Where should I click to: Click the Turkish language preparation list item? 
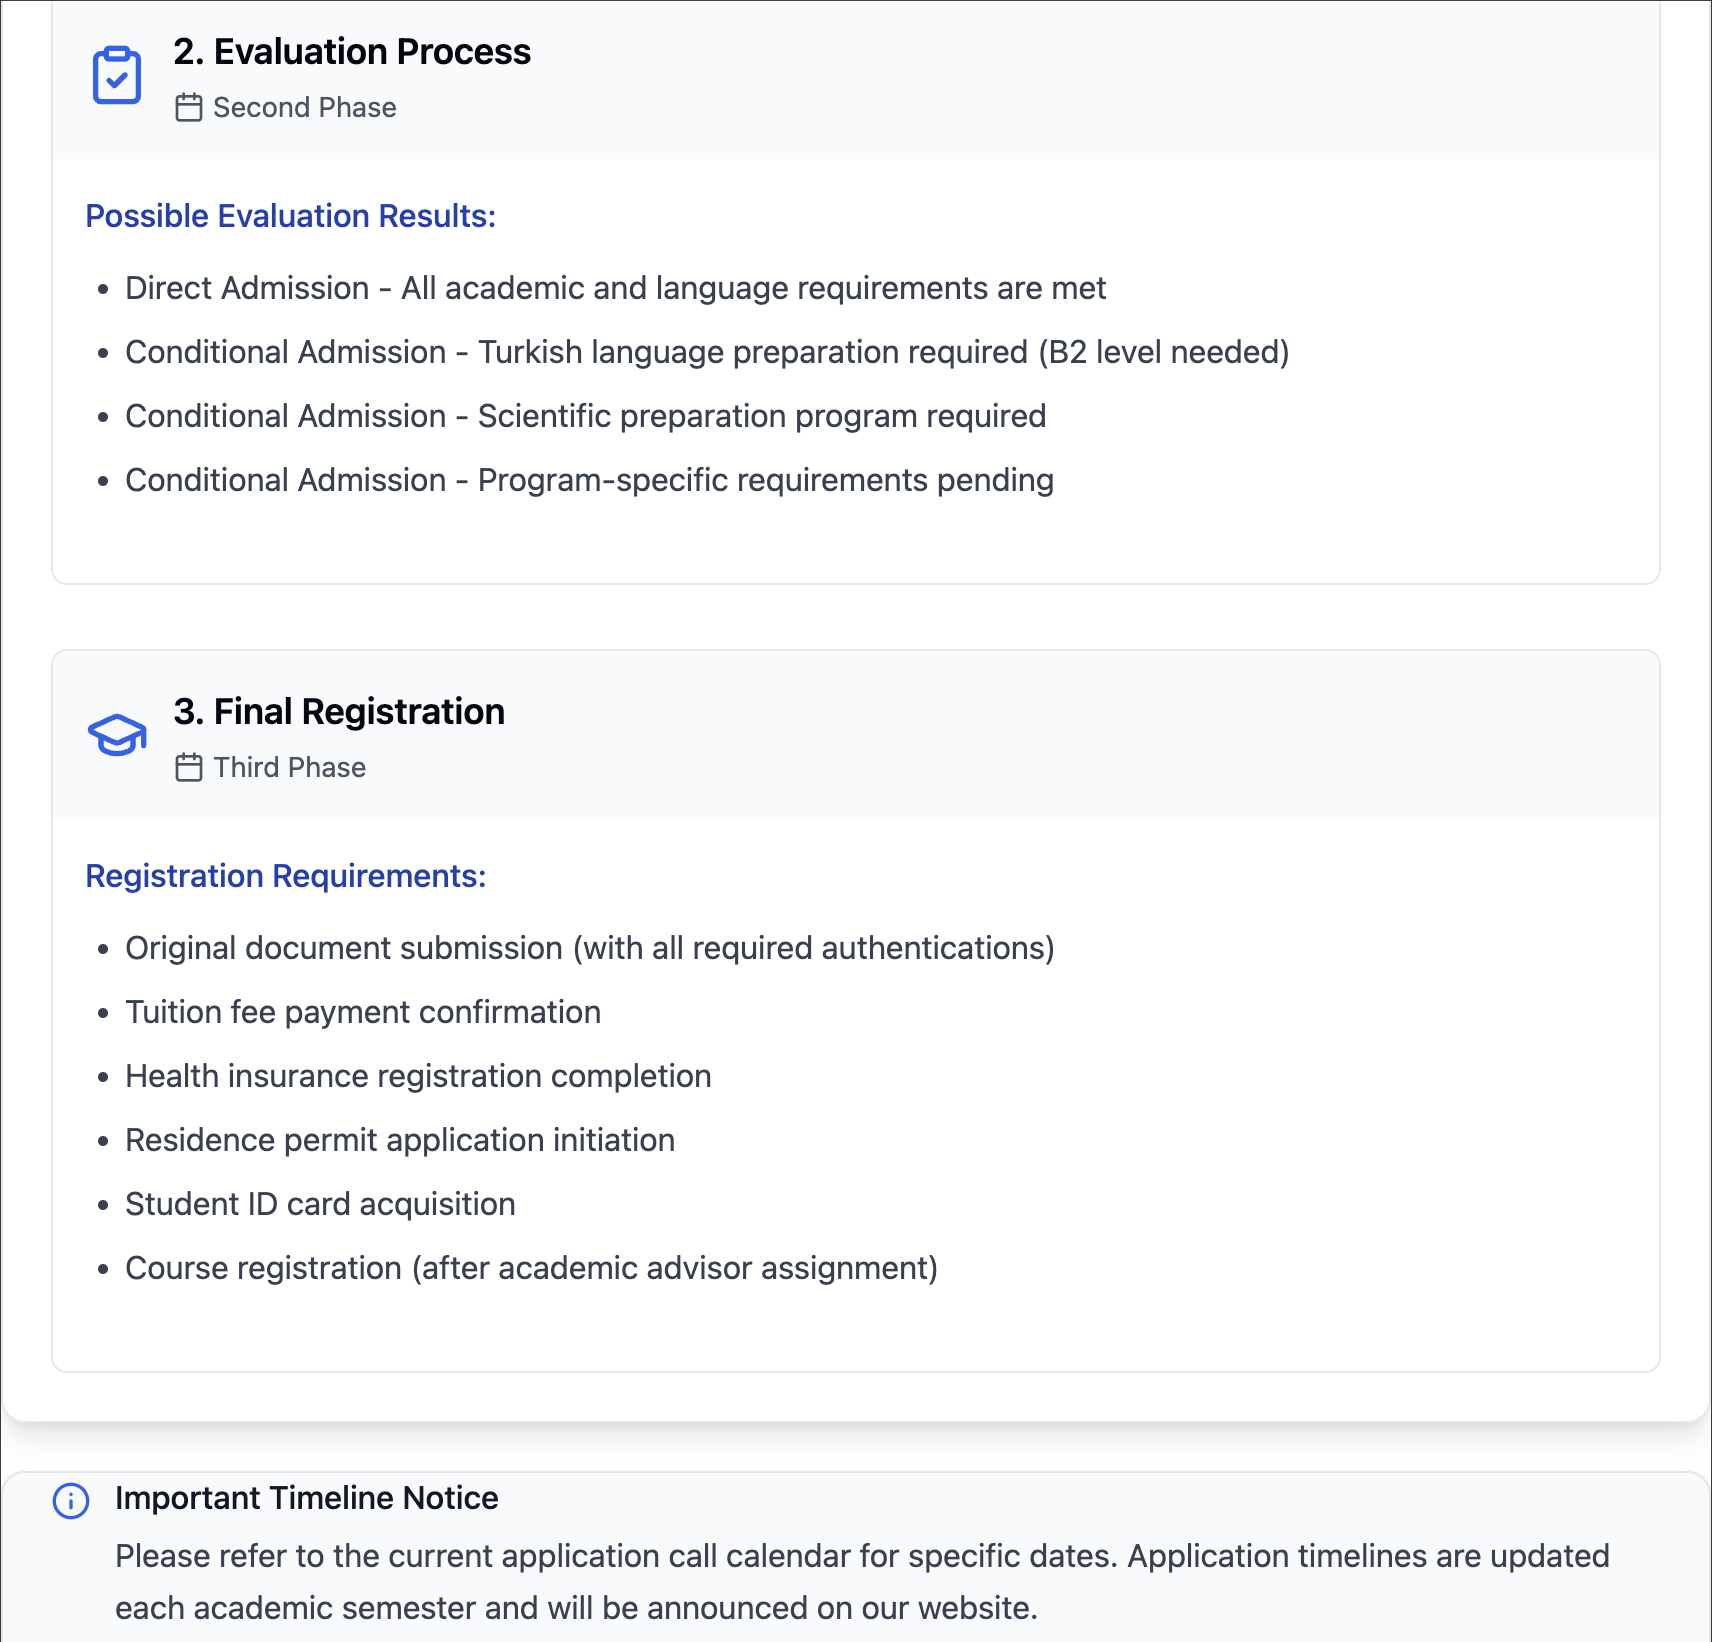[x=707, y=352]
